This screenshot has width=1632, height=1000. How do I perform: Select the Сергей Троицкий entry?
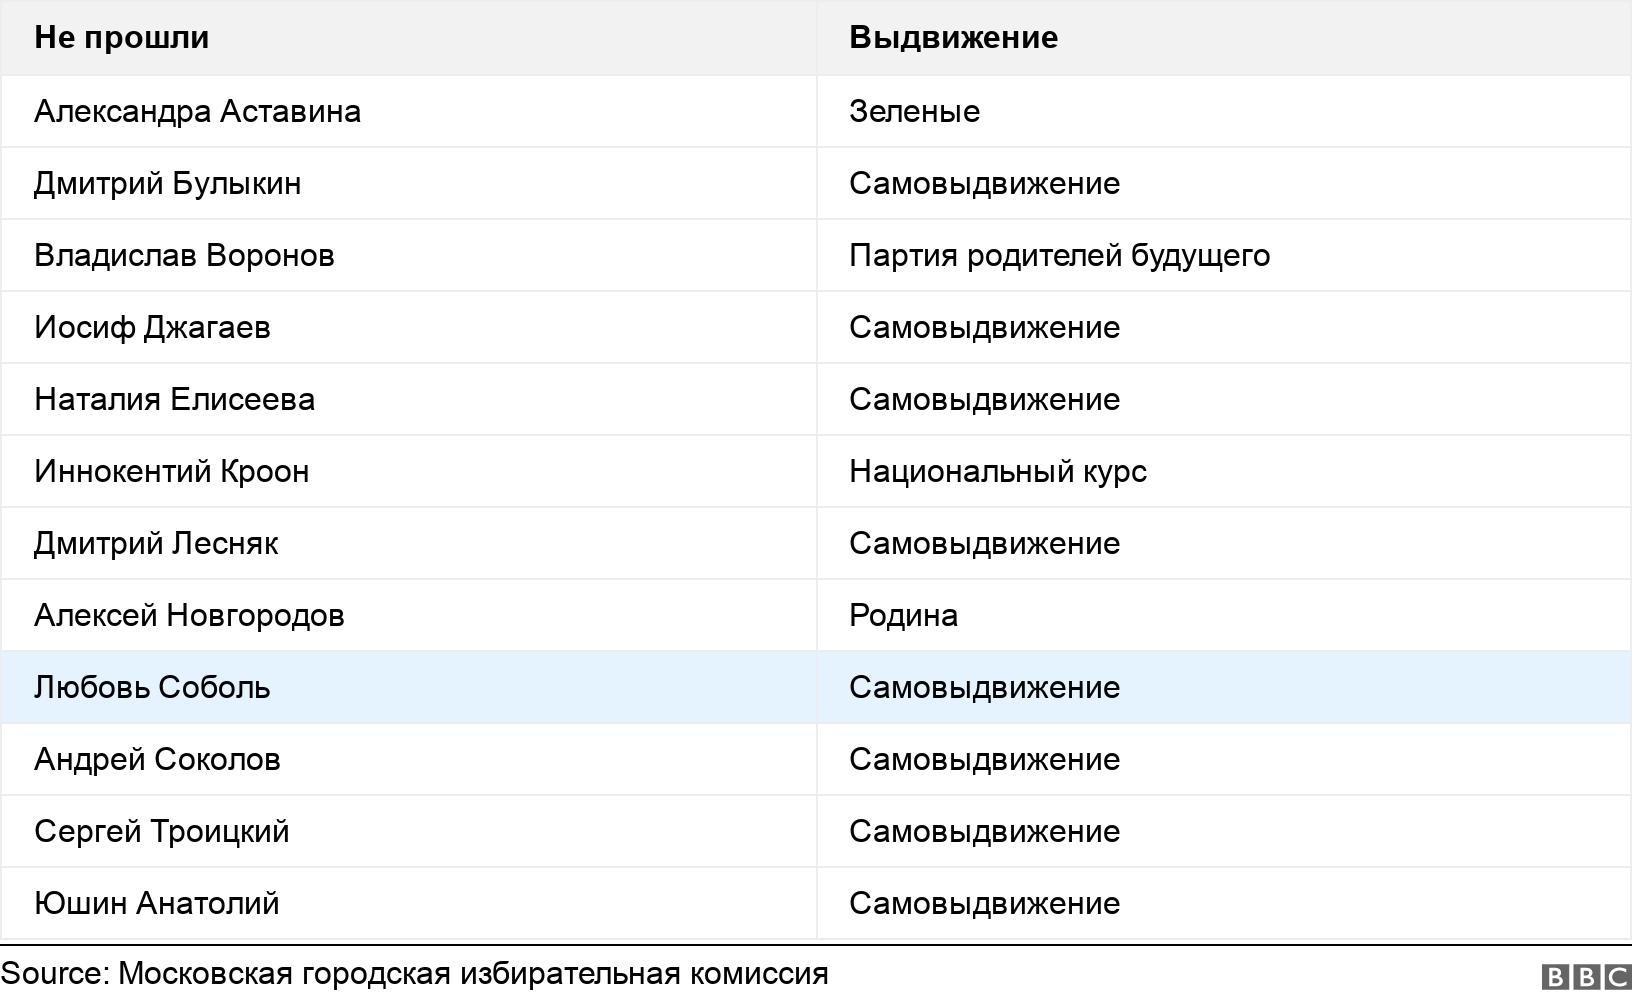pyautogui.click(x=161, y=831)
